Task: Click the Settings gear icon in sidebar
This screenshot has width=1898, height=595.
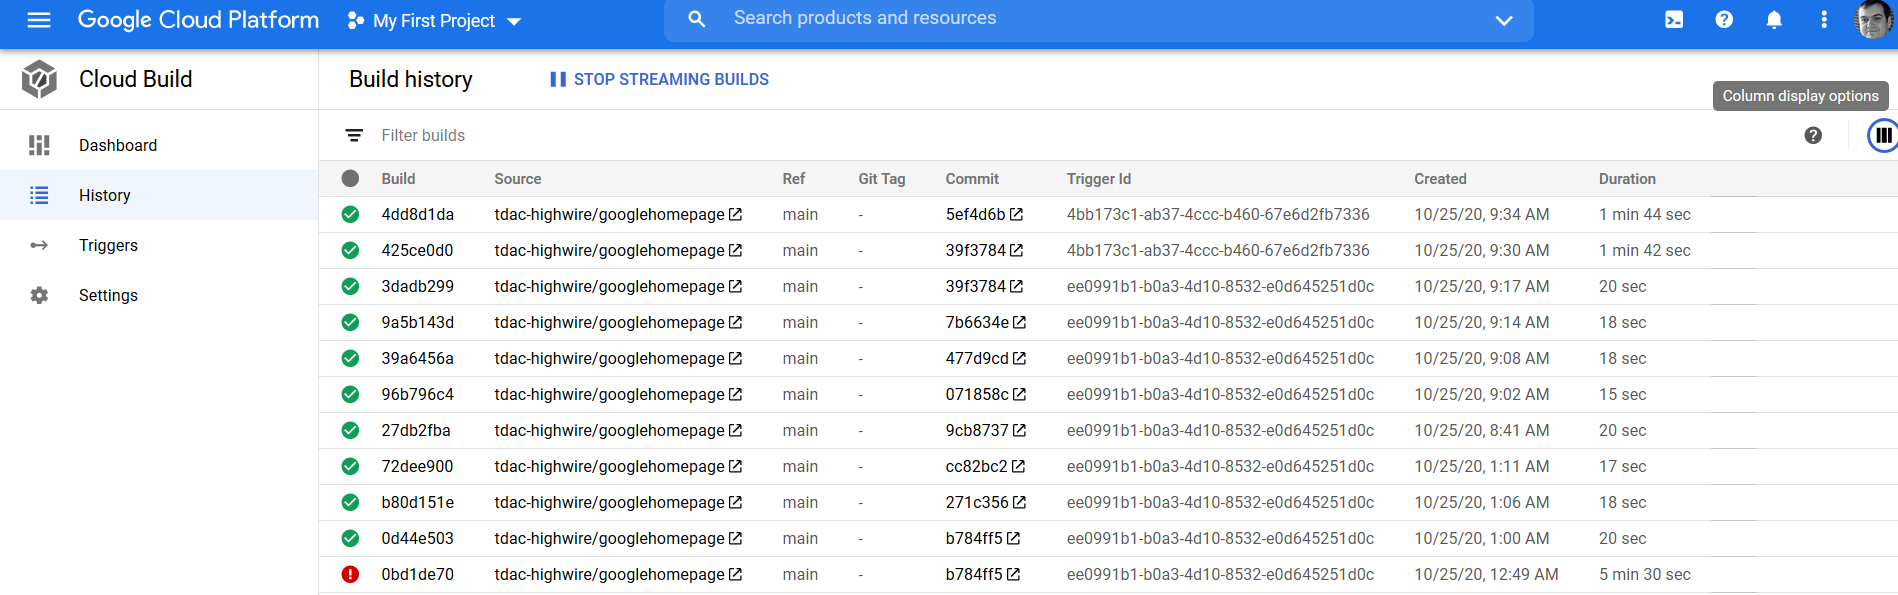Action: 39,295
